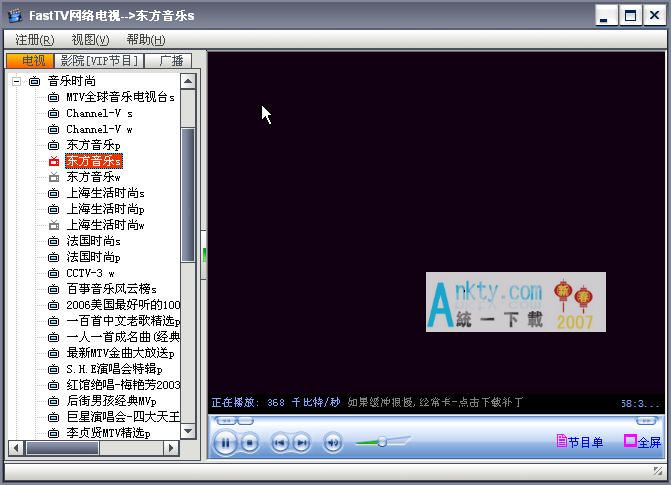671x485 pixels.
Task: Play 百事音乐风云榜s channel
Action: tap(111, 289)
